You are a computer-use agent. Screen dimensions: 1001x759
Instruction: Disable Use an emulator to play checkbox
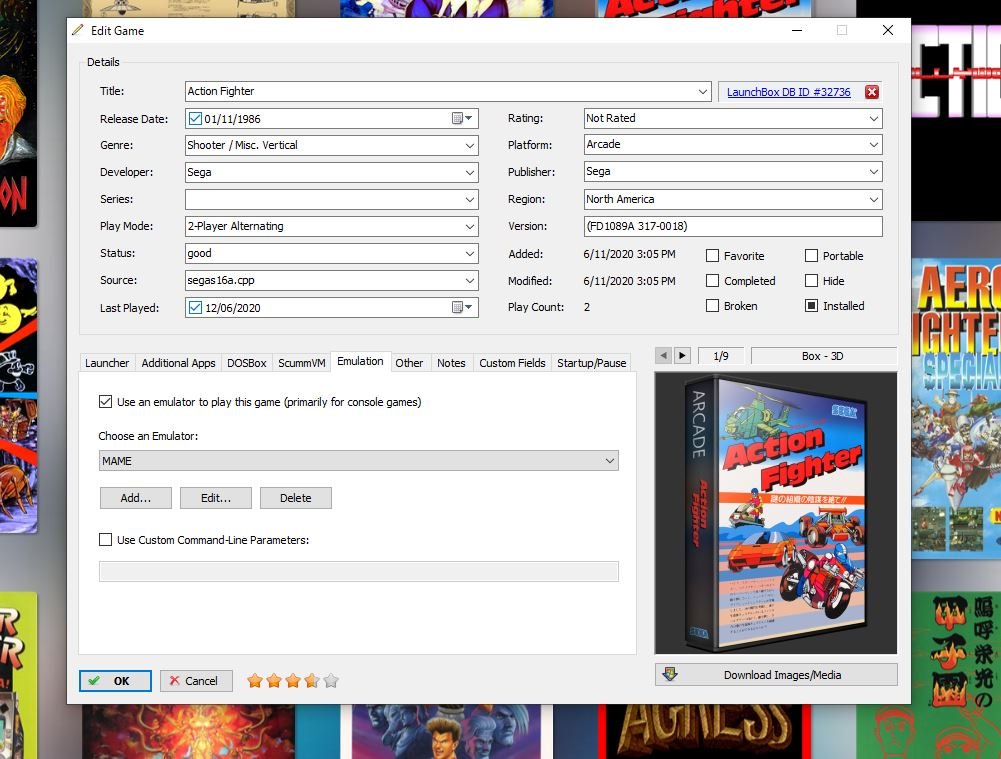click(x=106, y=402)
